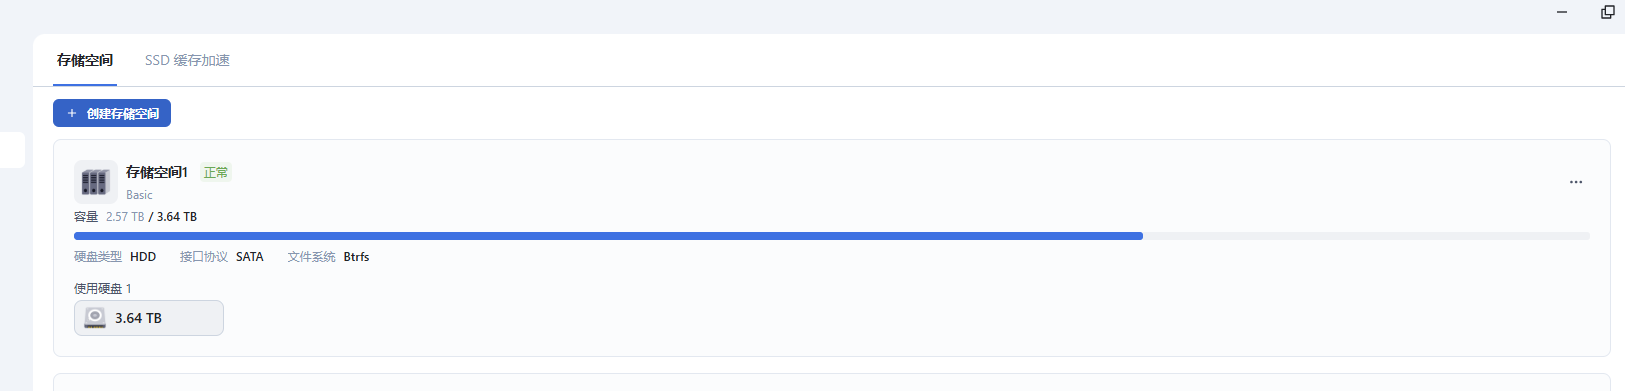Click the 正常 status badge
1625x391 pixels.
click(x=216, y=172)
